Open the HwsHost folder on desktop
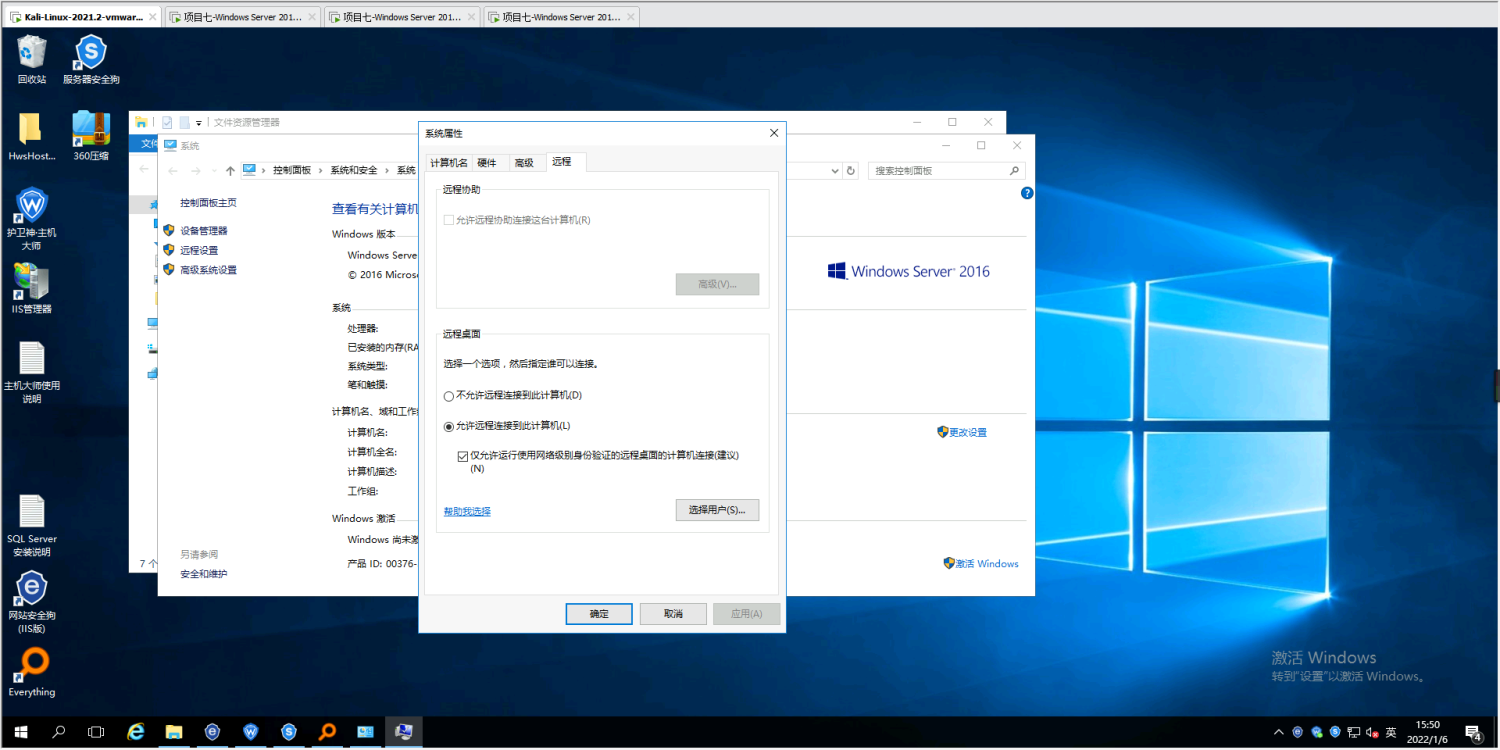 click(x=32, y=137)
